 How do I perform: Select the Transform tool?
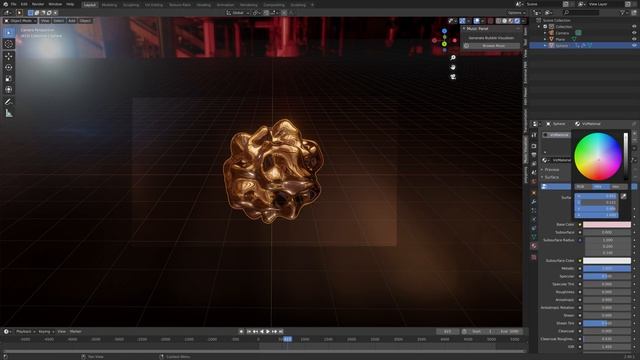point(9,89)
